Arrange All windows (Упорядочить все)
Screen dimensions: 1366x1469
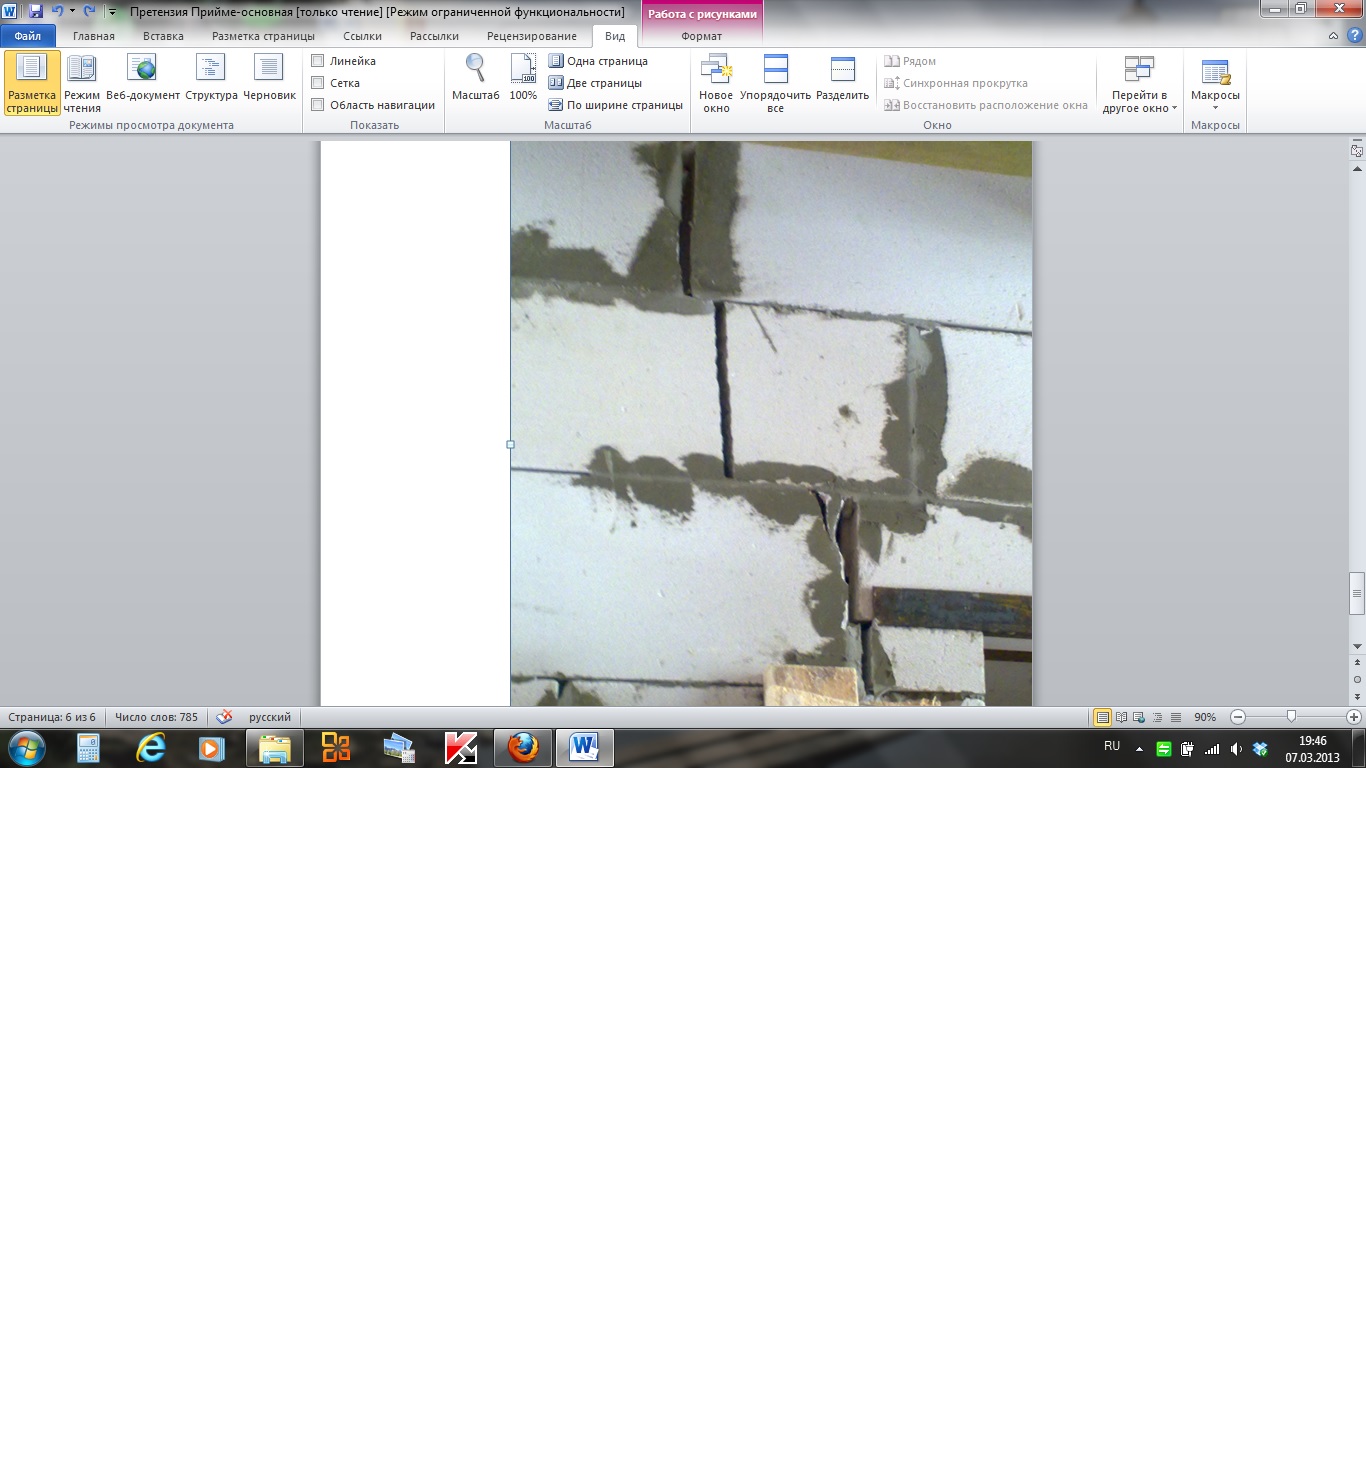(x=775, y=83)
